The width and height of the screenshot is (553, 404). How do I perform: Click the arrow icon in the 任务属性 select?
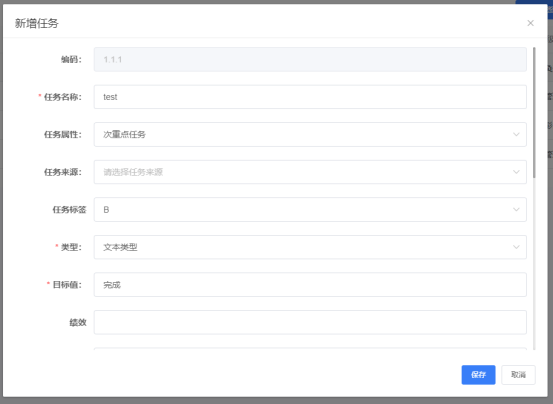tap(516, 134)
